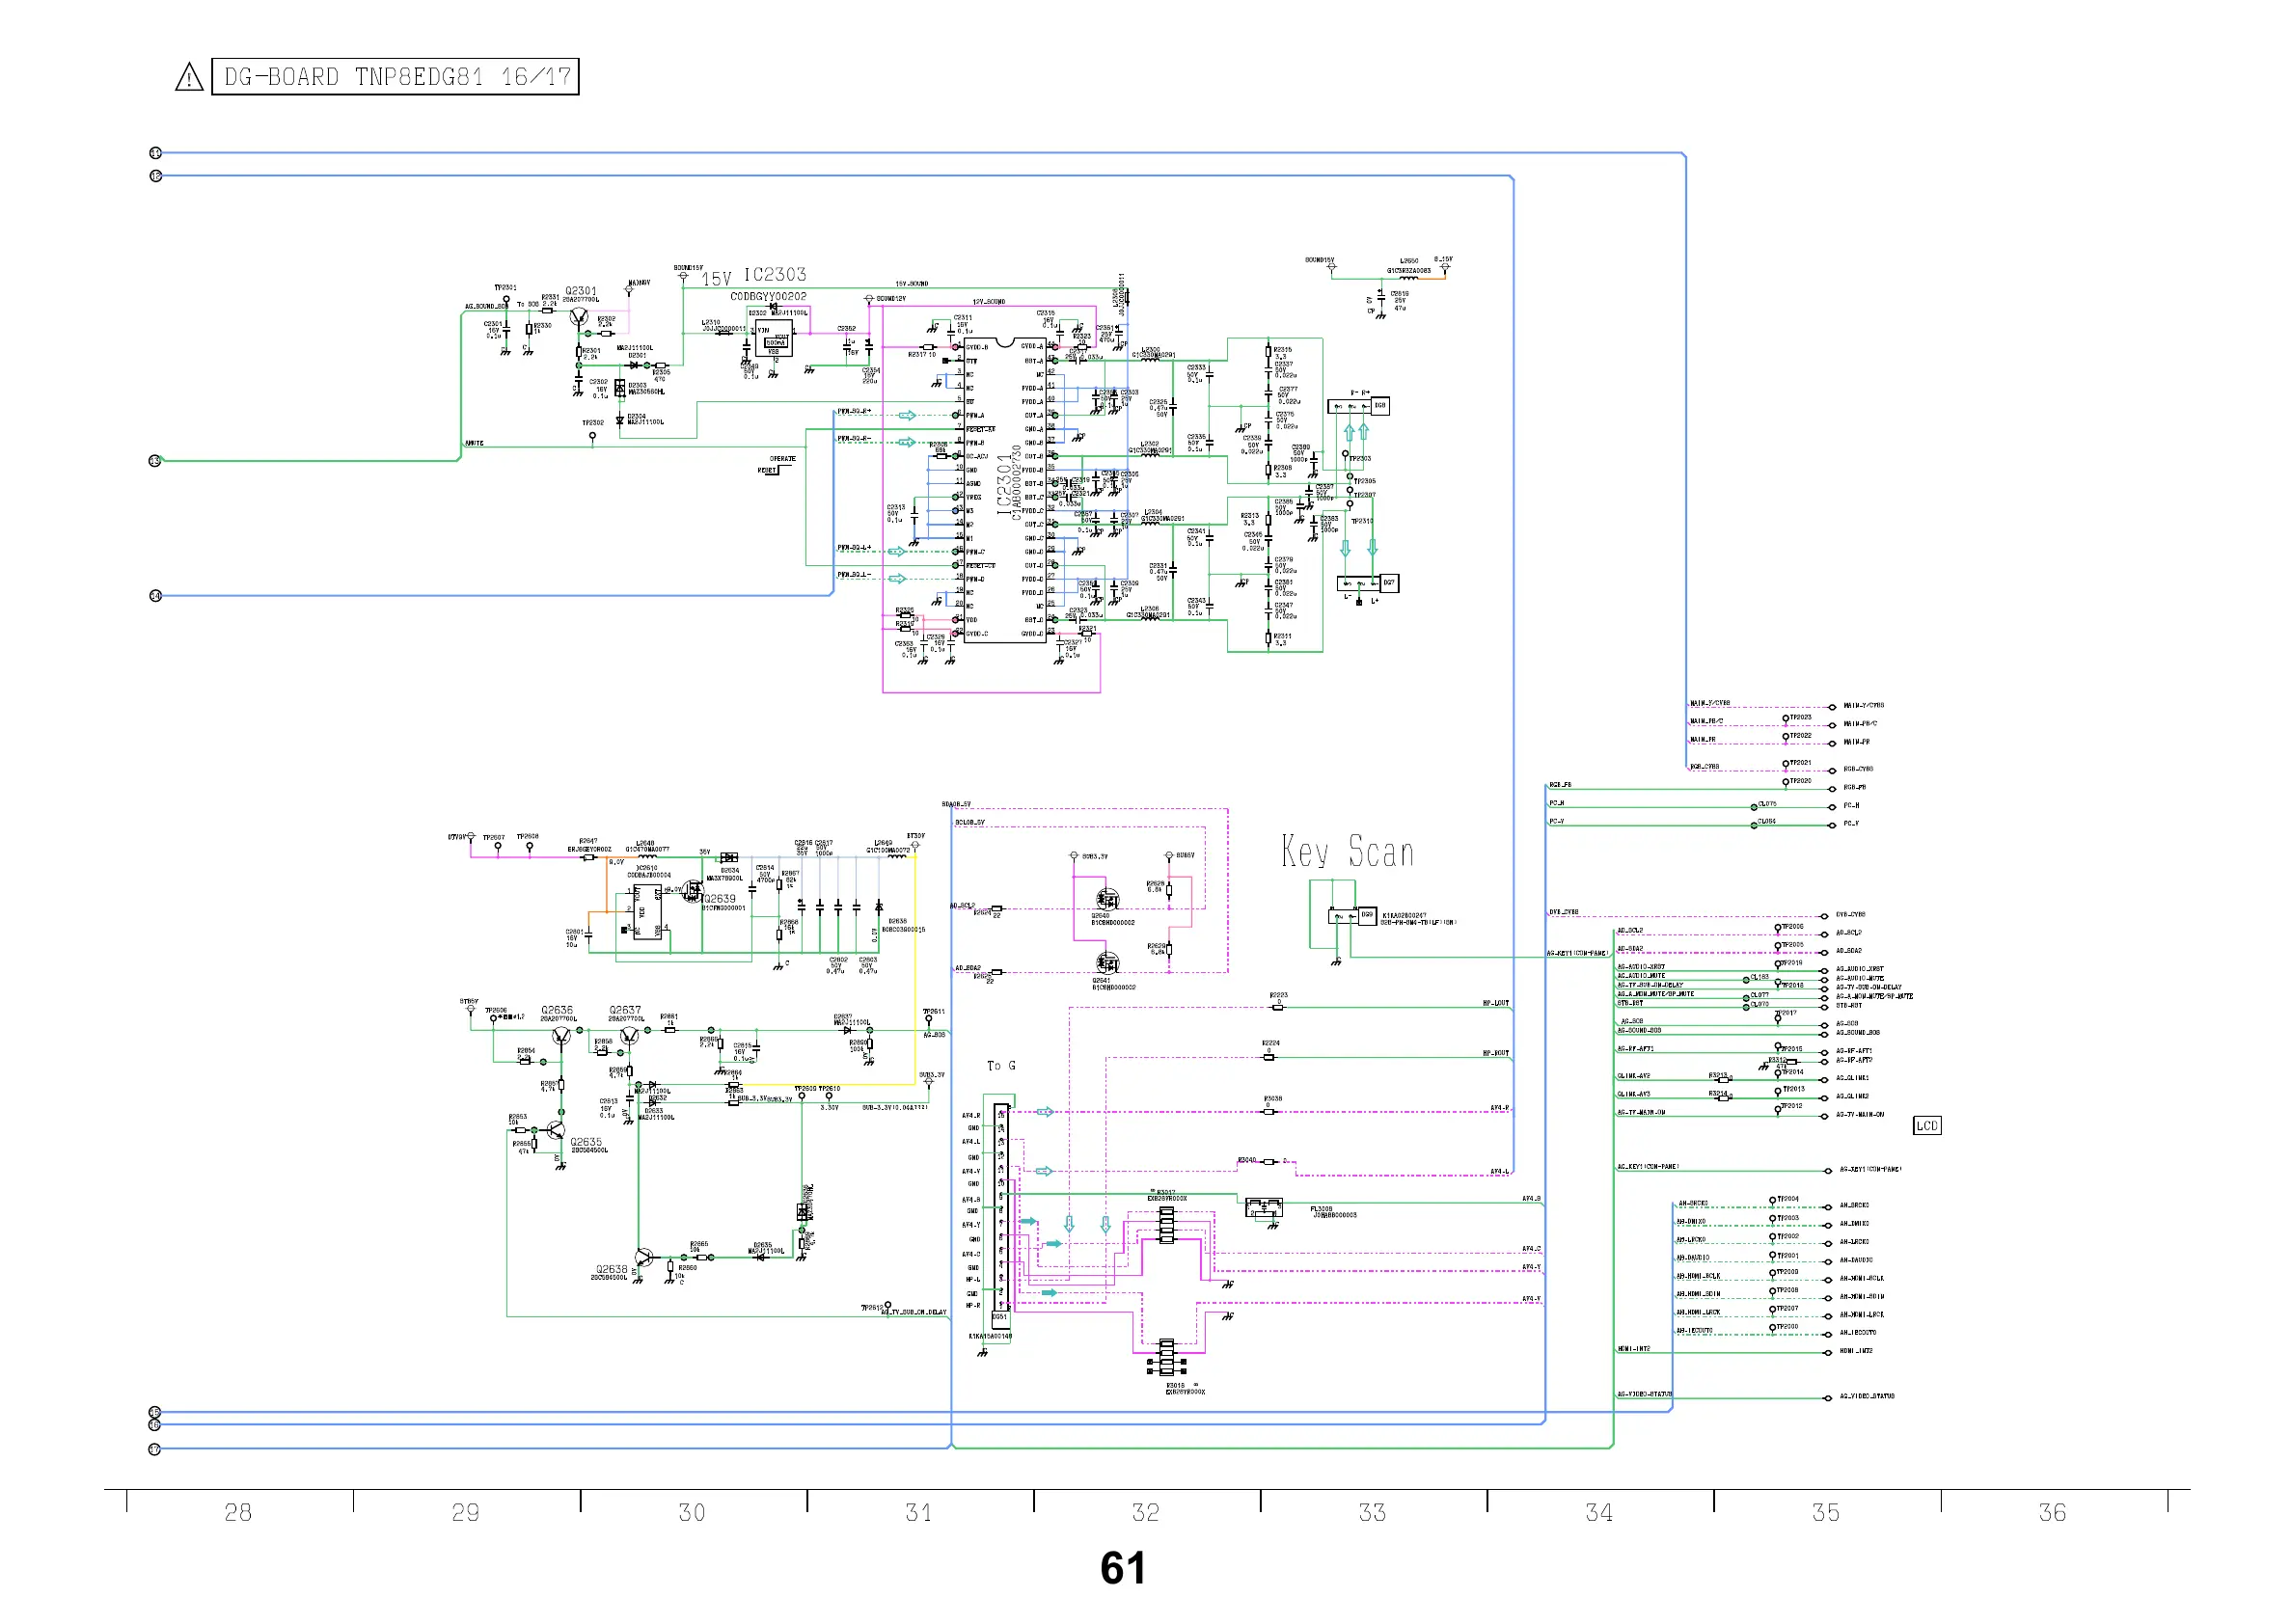
Task: Click the Q2639 MOSFET symbol
Action: point(692,890)
